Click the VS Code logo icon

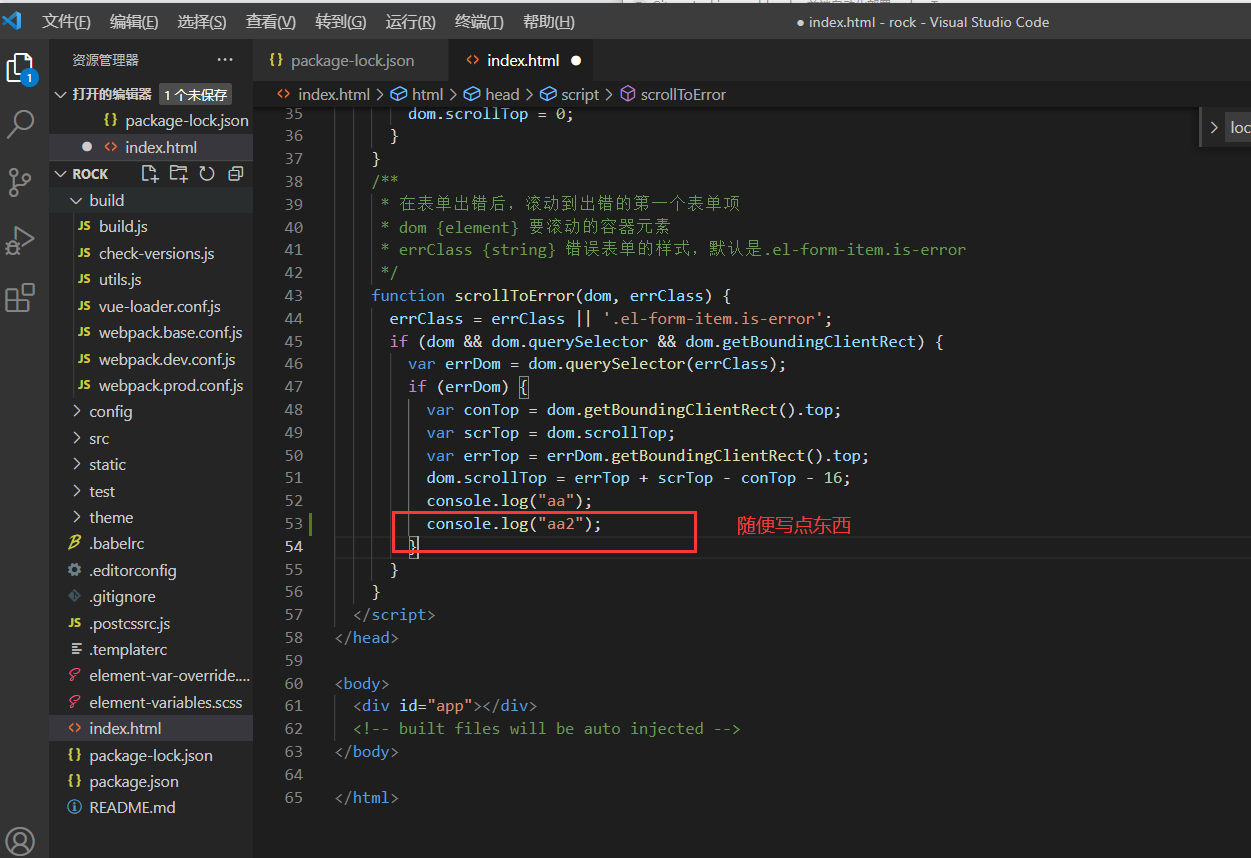click(12, 20)
